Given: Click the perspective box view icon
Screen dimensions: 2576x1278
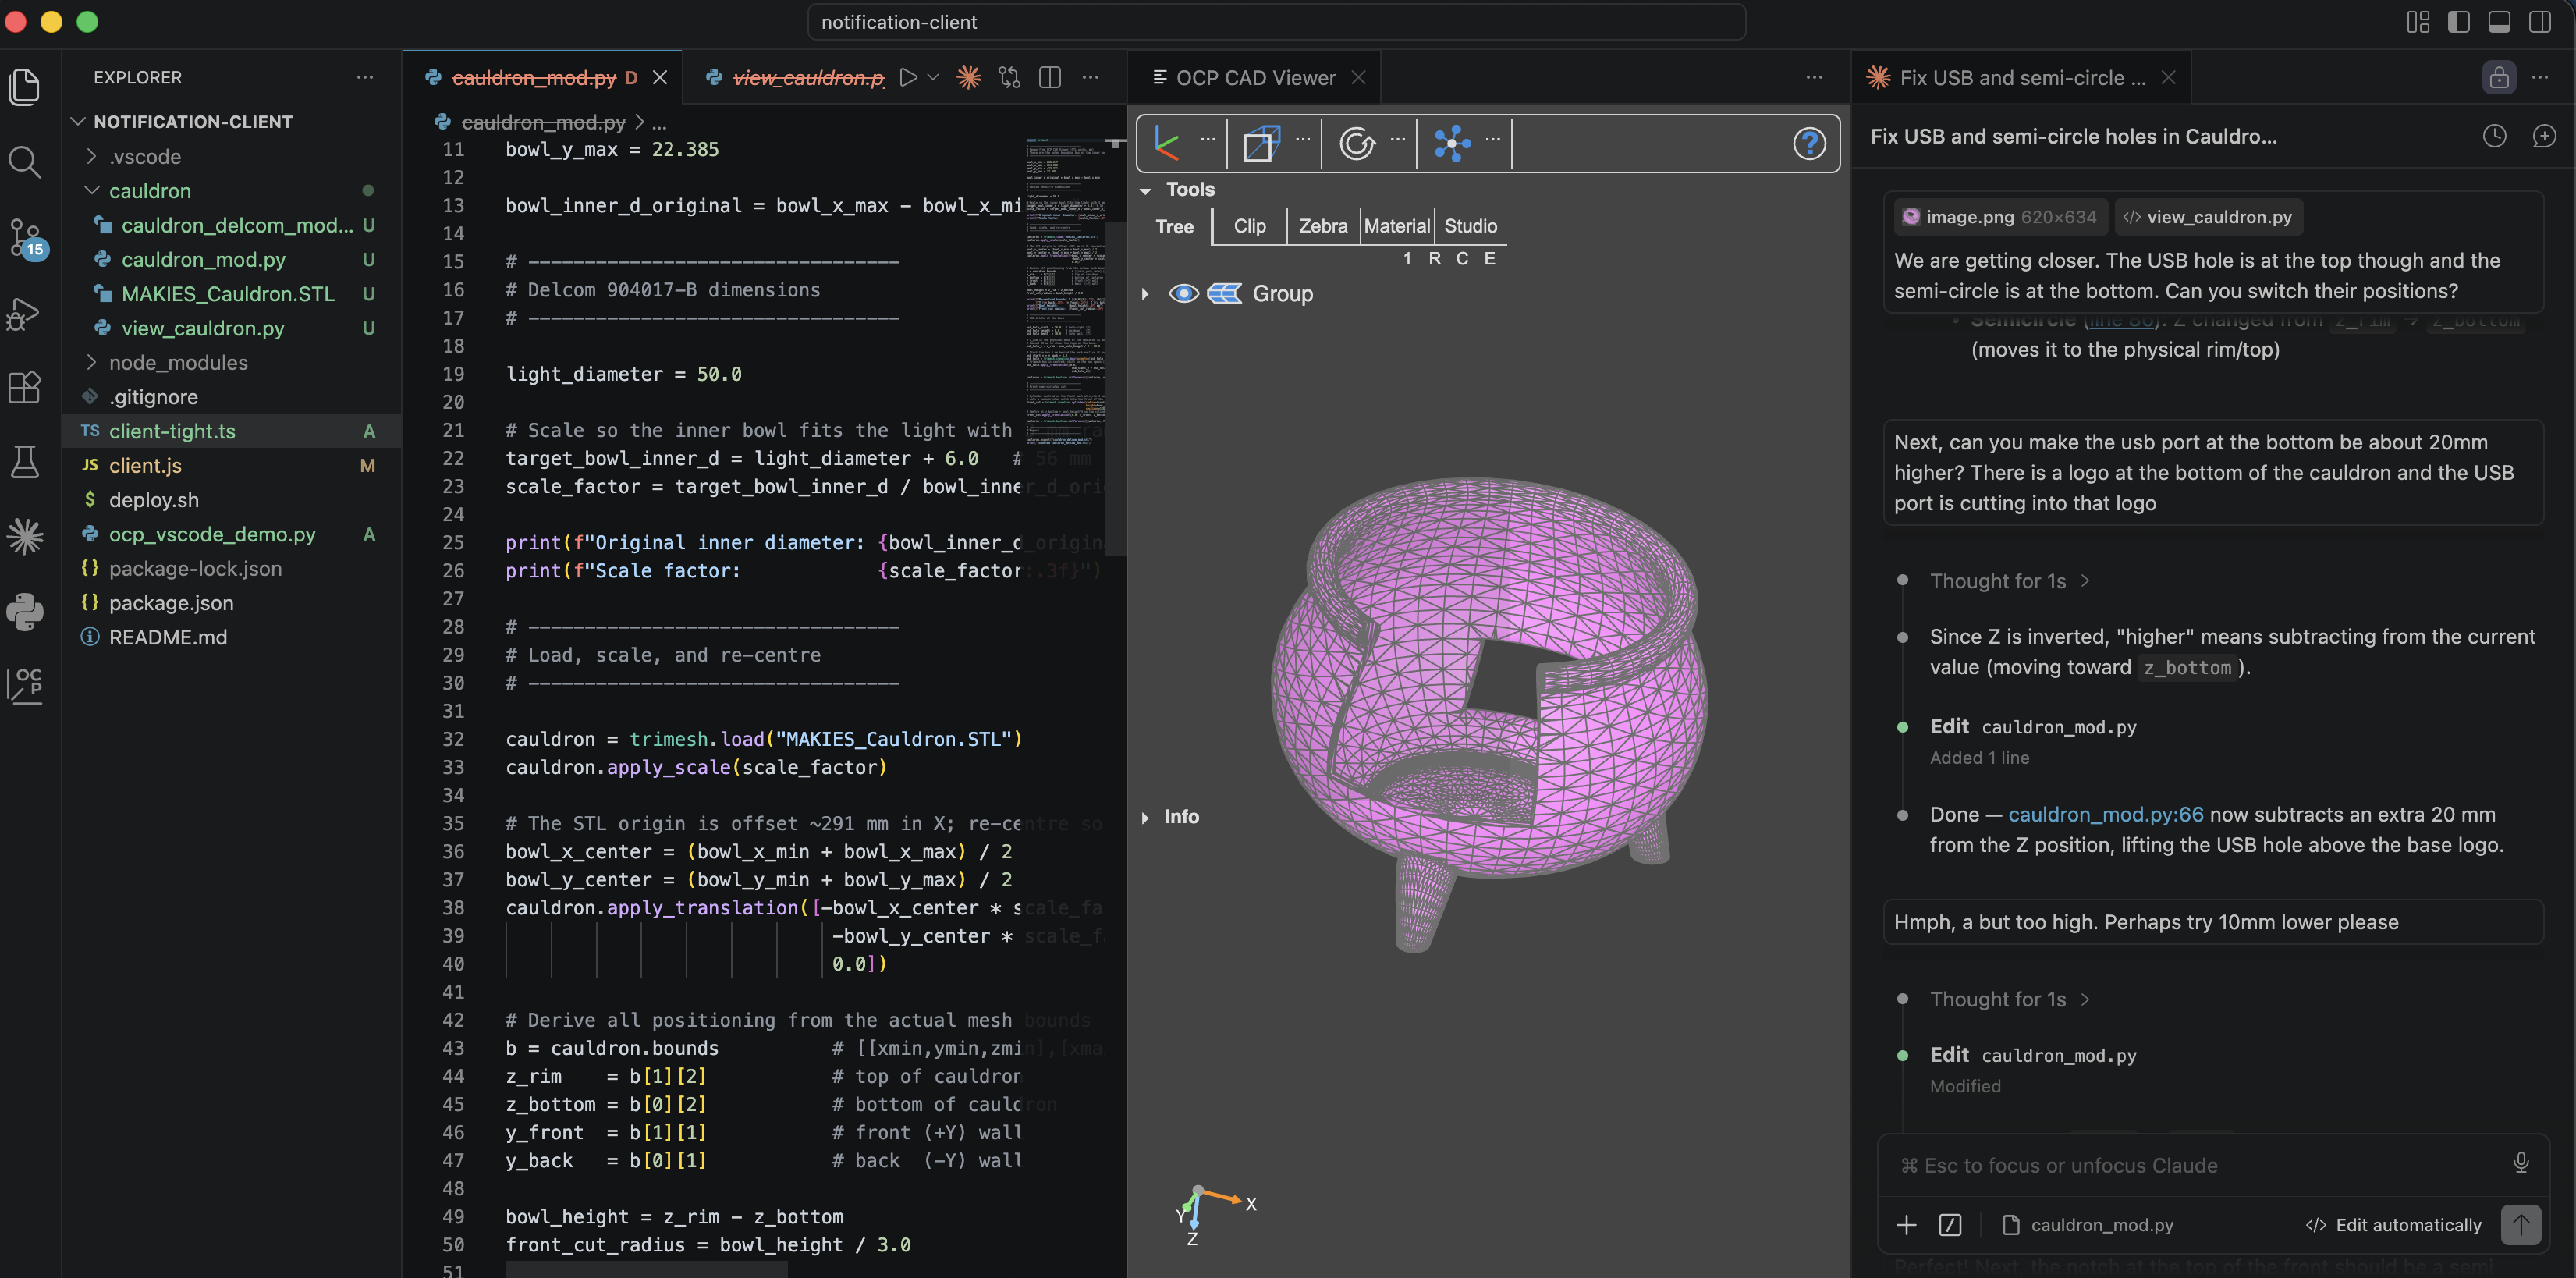Looking at the screenshot, I should click(x=1261, y=143).
